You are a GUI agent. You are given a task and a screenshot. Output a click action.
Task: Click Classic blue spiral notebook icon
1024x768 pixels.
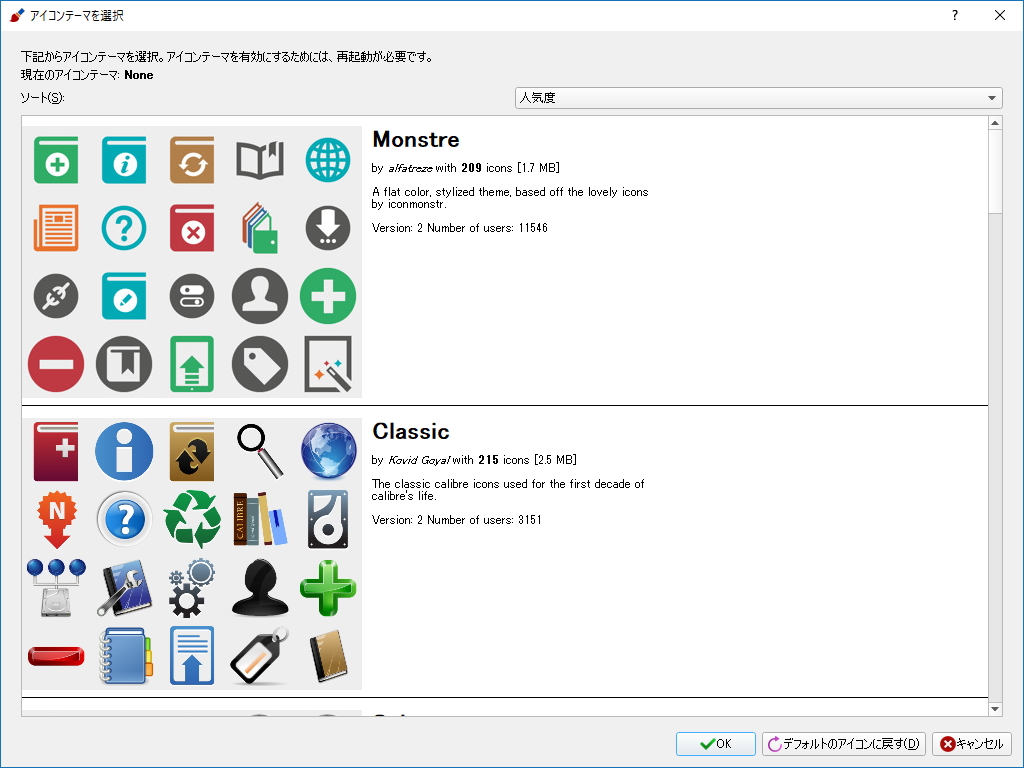coord(124,656)
